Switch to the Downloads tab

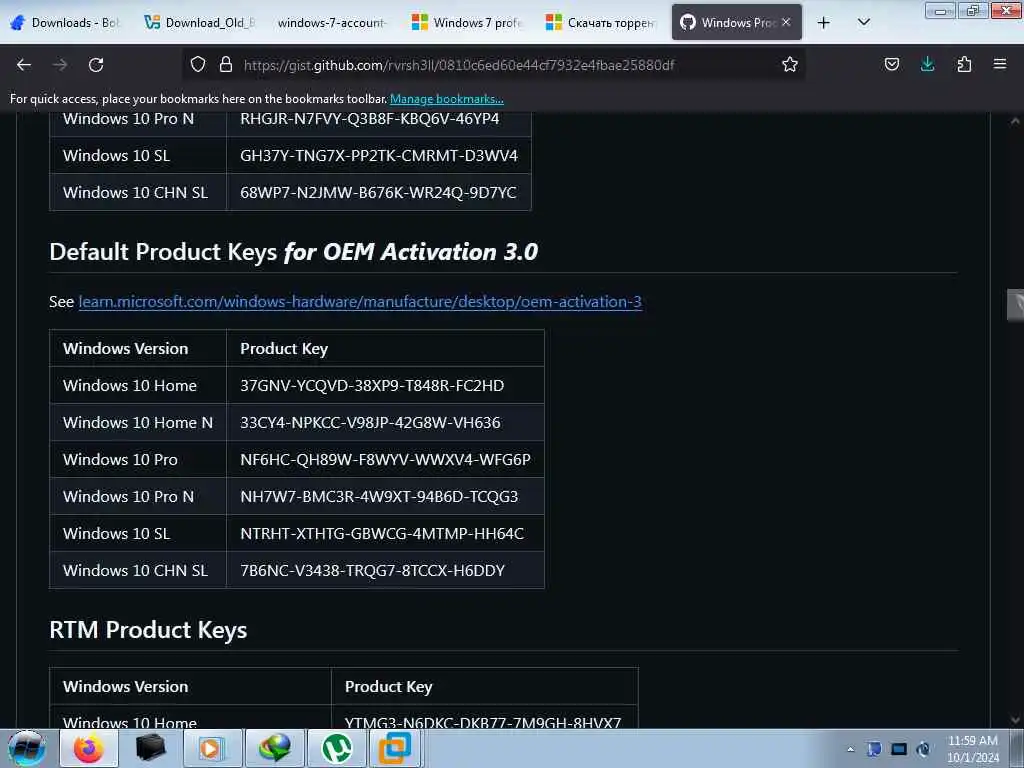pos(66,22)
